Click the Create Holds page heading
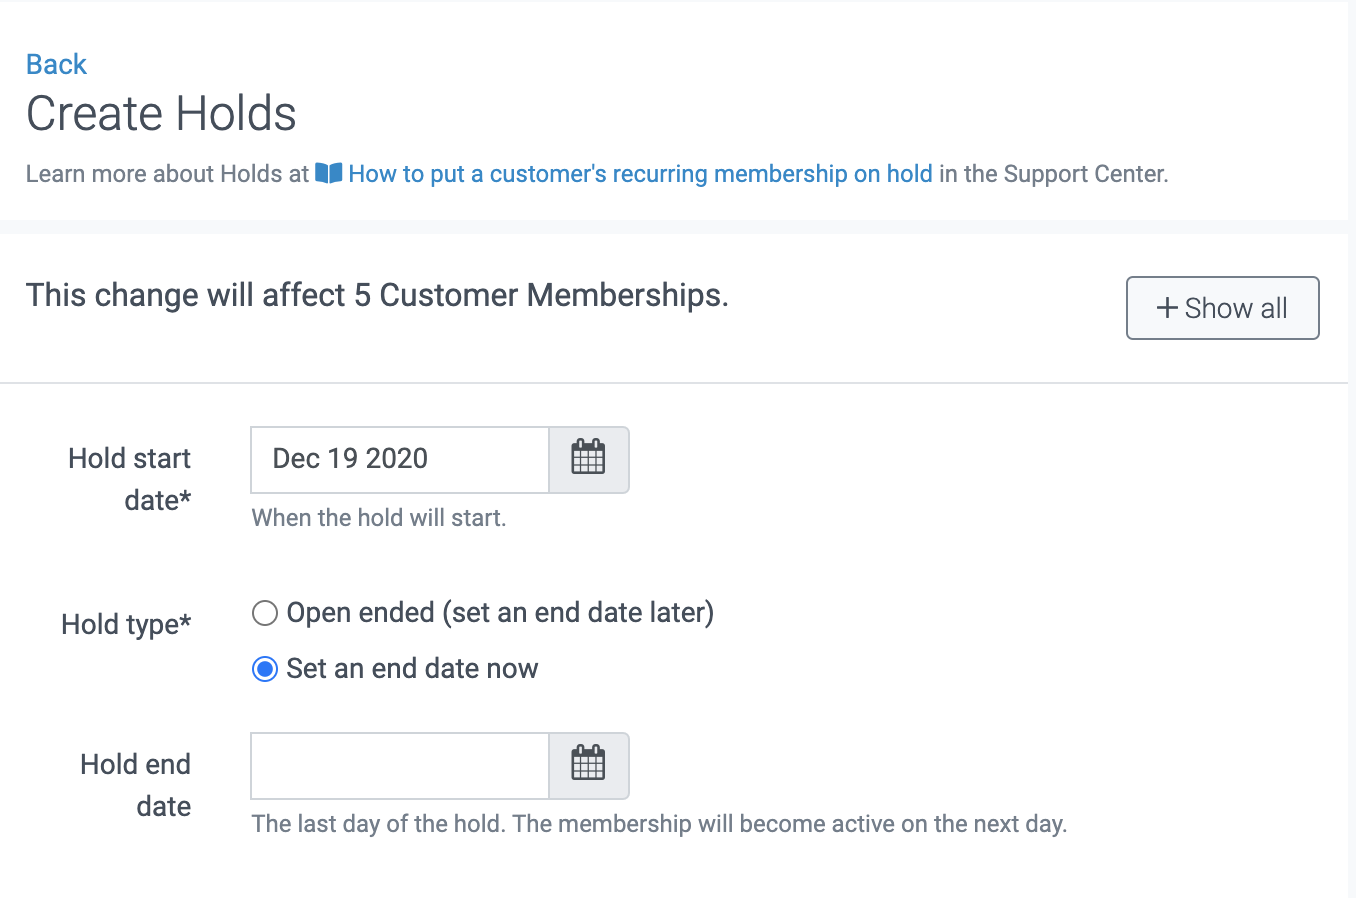The height and width of the screenshot is (898, 1356). tap(161, 113)
